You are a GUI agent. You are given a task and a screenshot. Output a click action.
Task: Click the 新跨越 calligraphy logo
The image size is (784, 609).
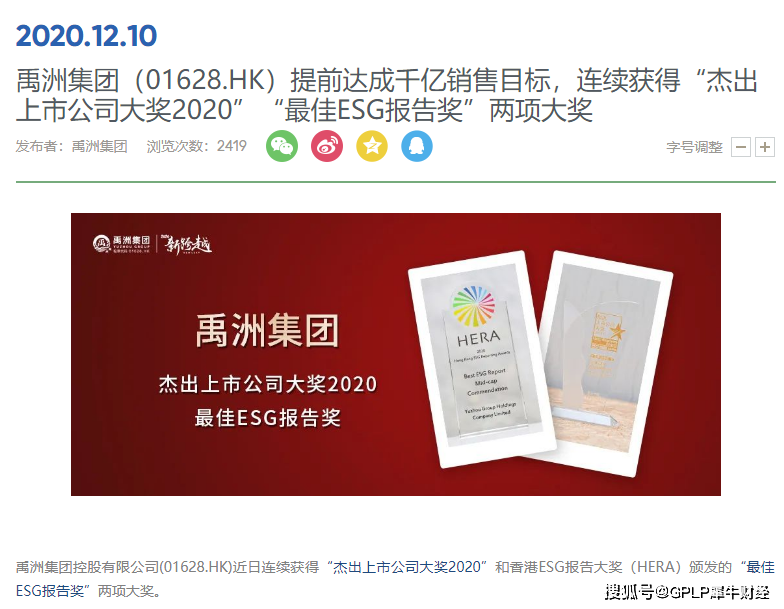click(186, 244)
